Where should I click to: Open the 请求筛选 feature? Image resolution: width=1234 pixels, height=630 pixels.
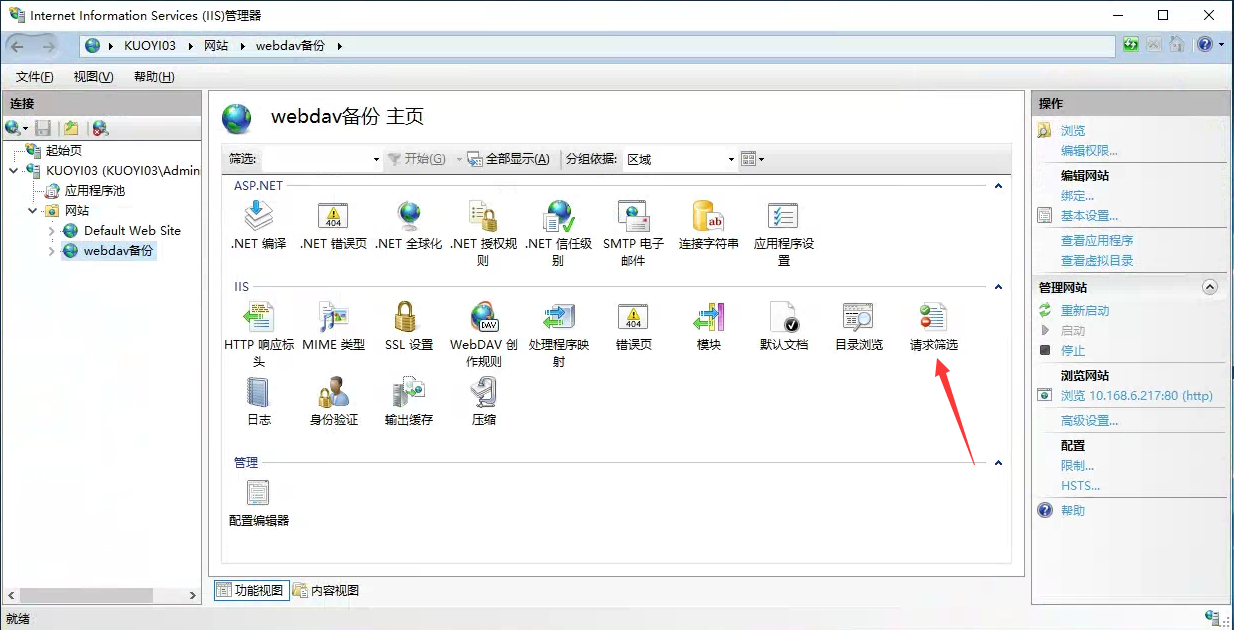tap(933, 326)
